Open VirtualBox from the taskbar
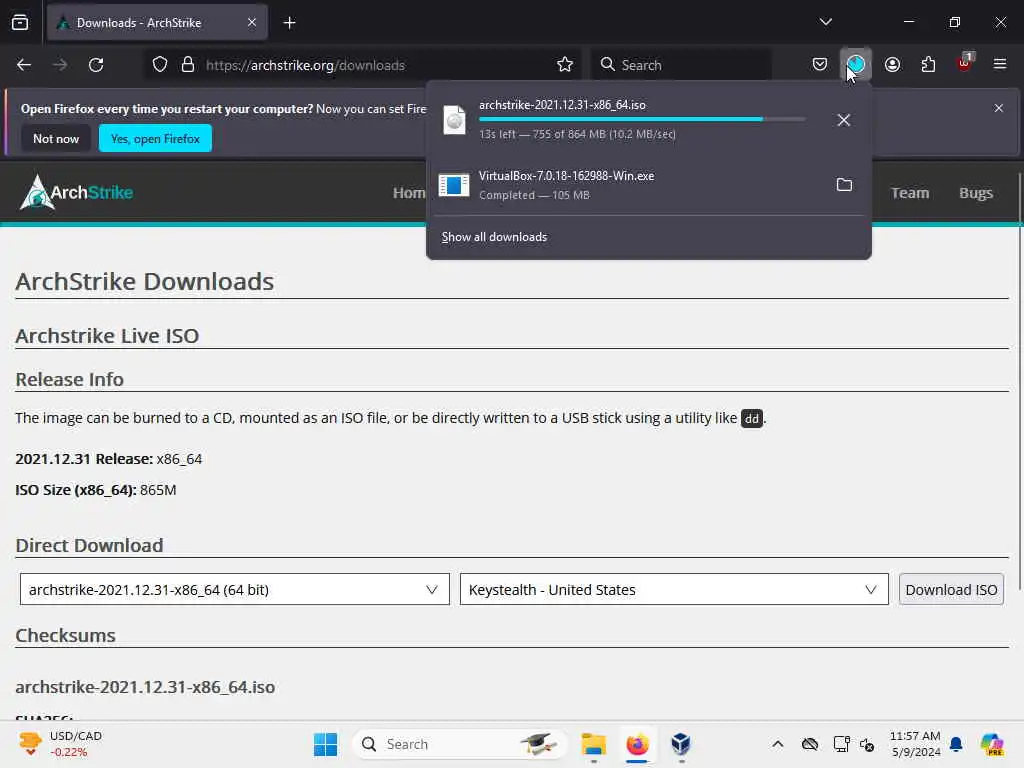 point(681,744)
